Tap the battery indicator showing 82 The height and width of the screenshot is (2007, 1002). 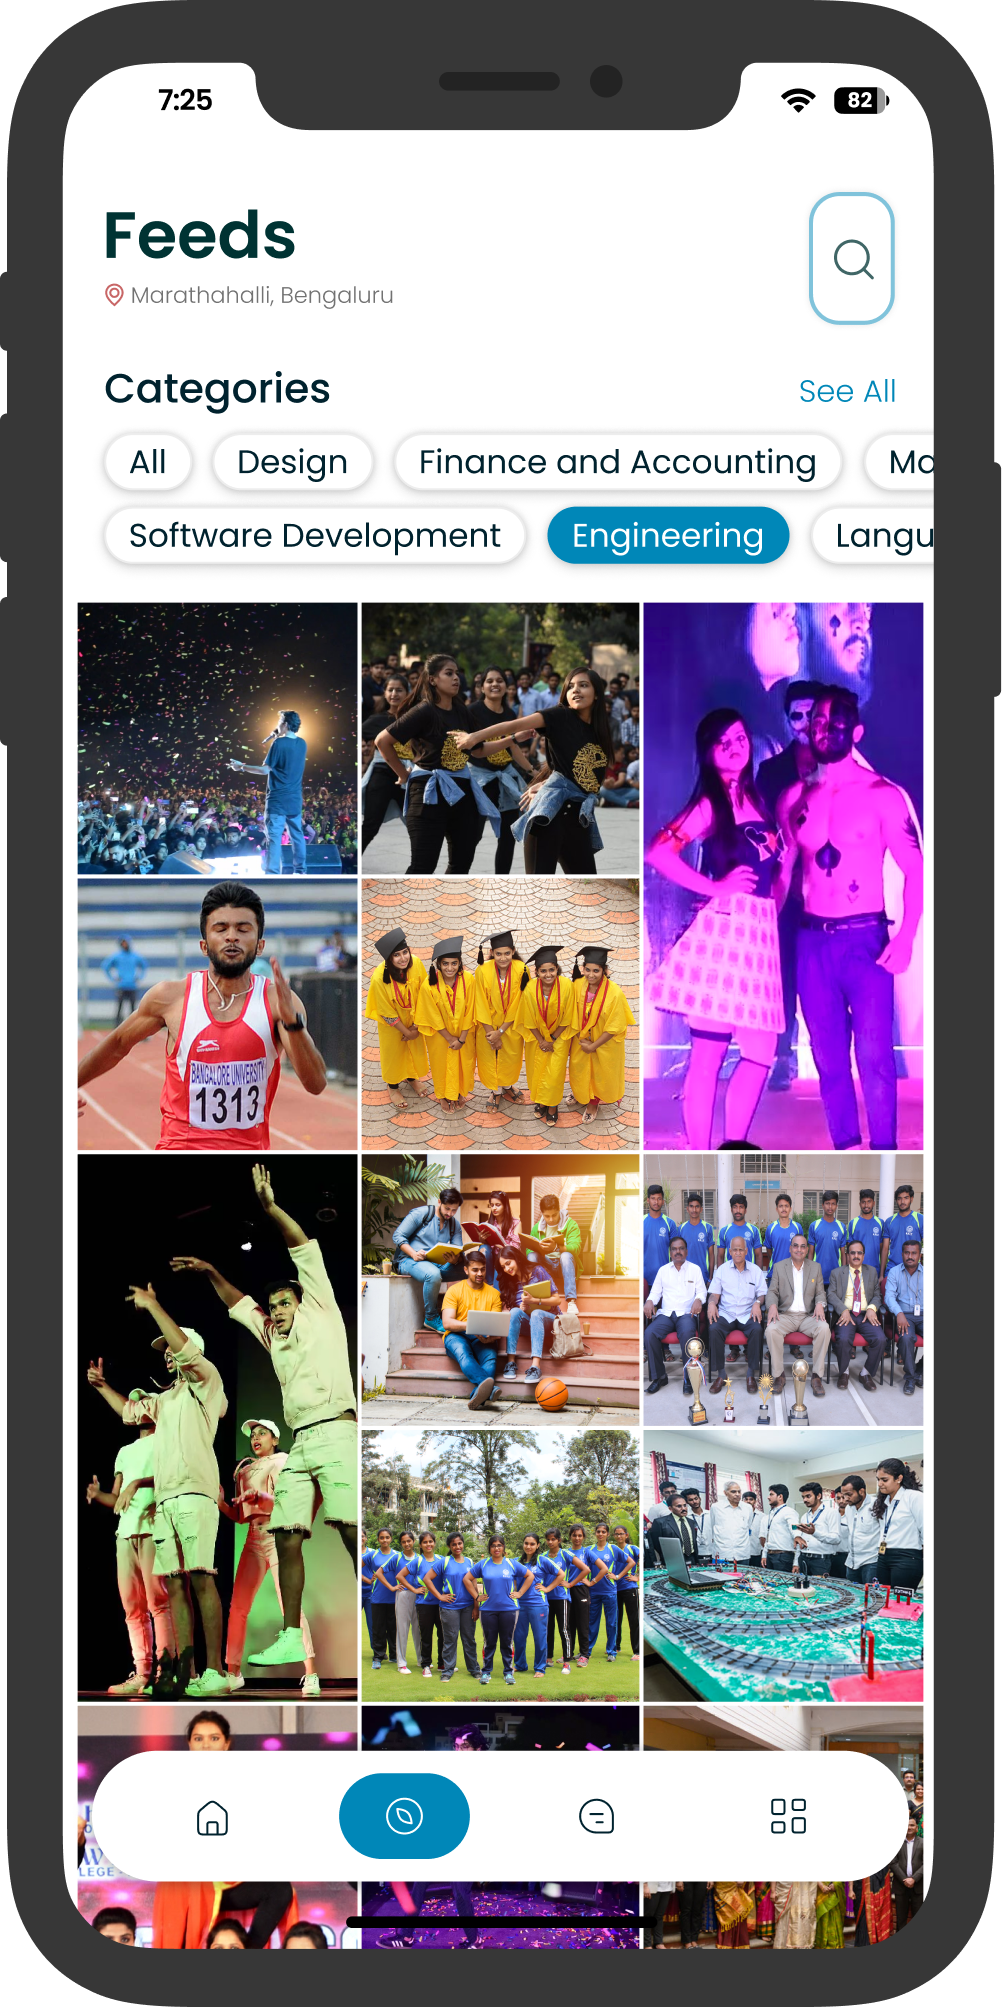coord(860,100)
